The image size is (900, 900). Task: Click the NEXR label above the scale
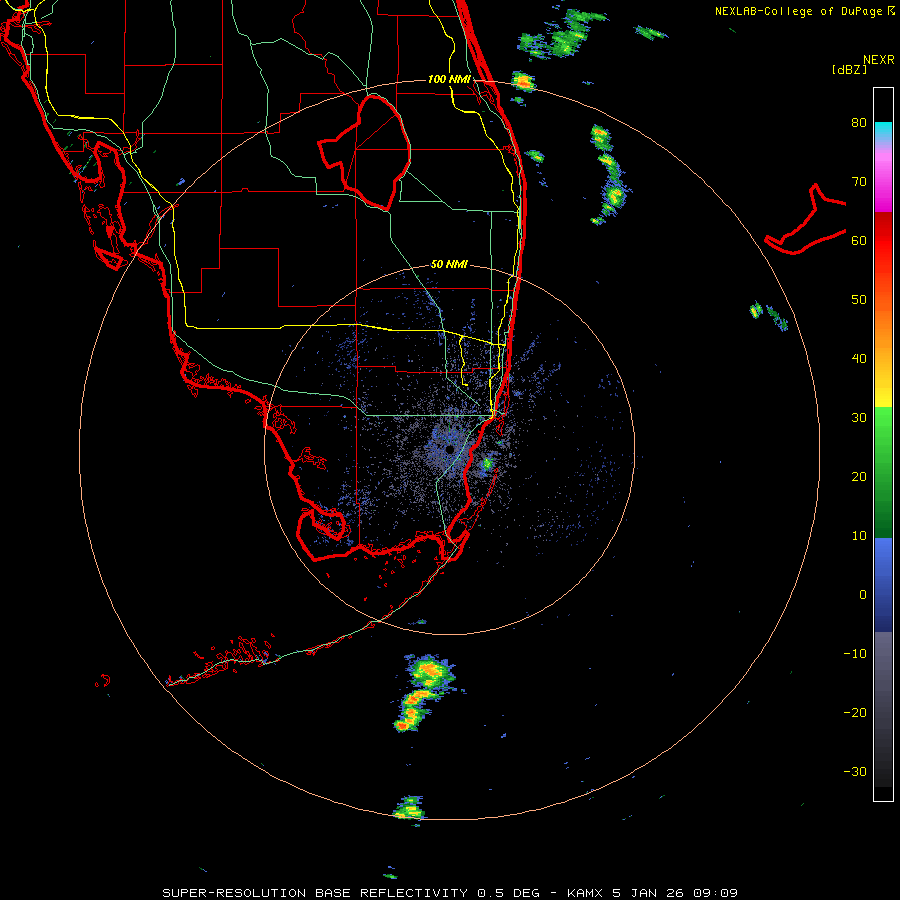coord(879,60)
